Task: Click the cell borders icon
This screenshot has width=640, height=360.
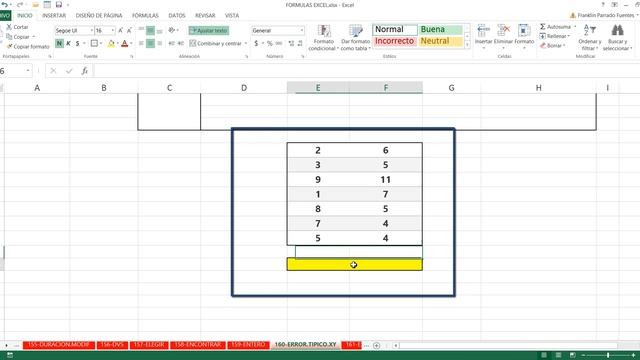Action: tap(94, 43)
